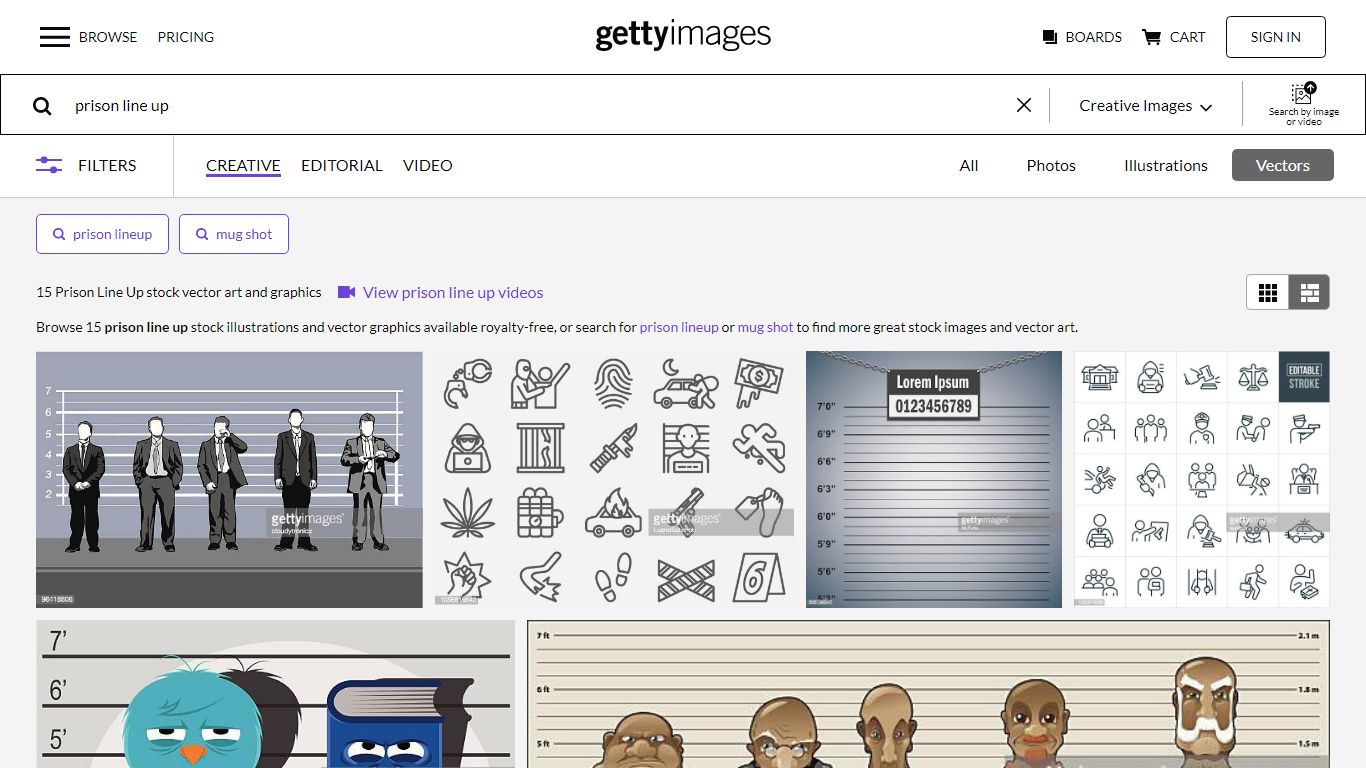
Task: Open the hamburger Browse menu icon
Action: (x=54, y=37)
